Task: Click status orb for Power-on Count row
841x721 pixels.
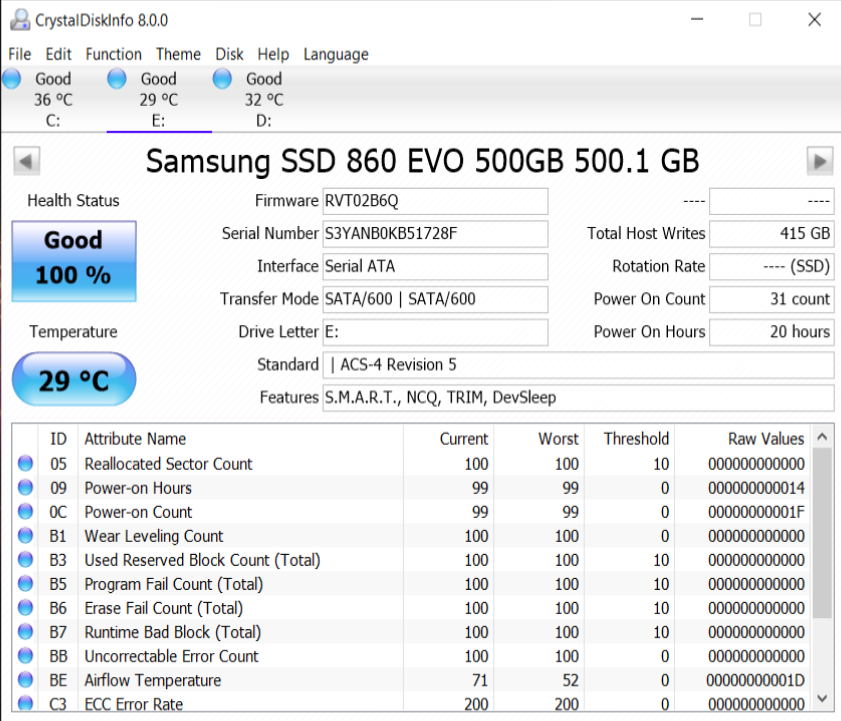Action: click(x=25, y=511)
